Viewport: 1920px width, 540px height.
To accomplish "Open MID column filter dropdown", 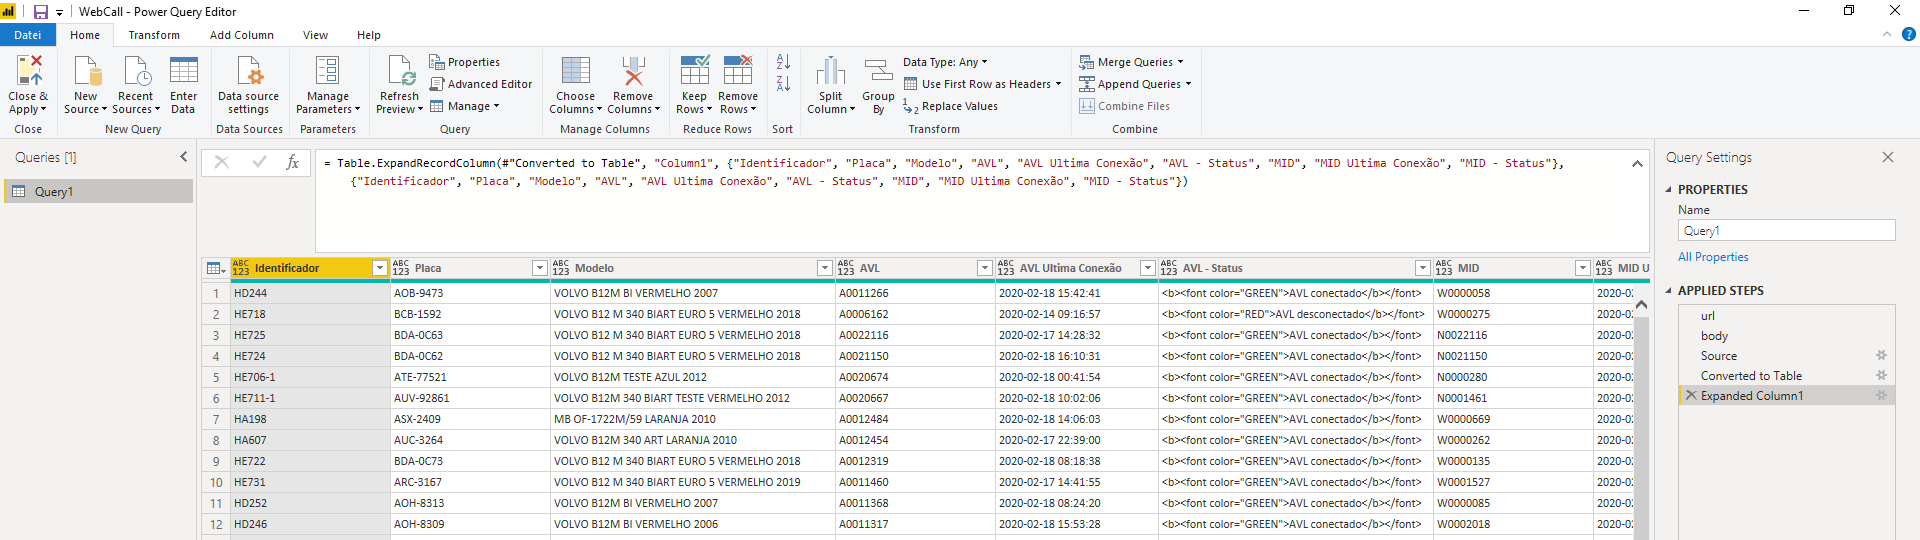I will click(x=1582, y=268).
